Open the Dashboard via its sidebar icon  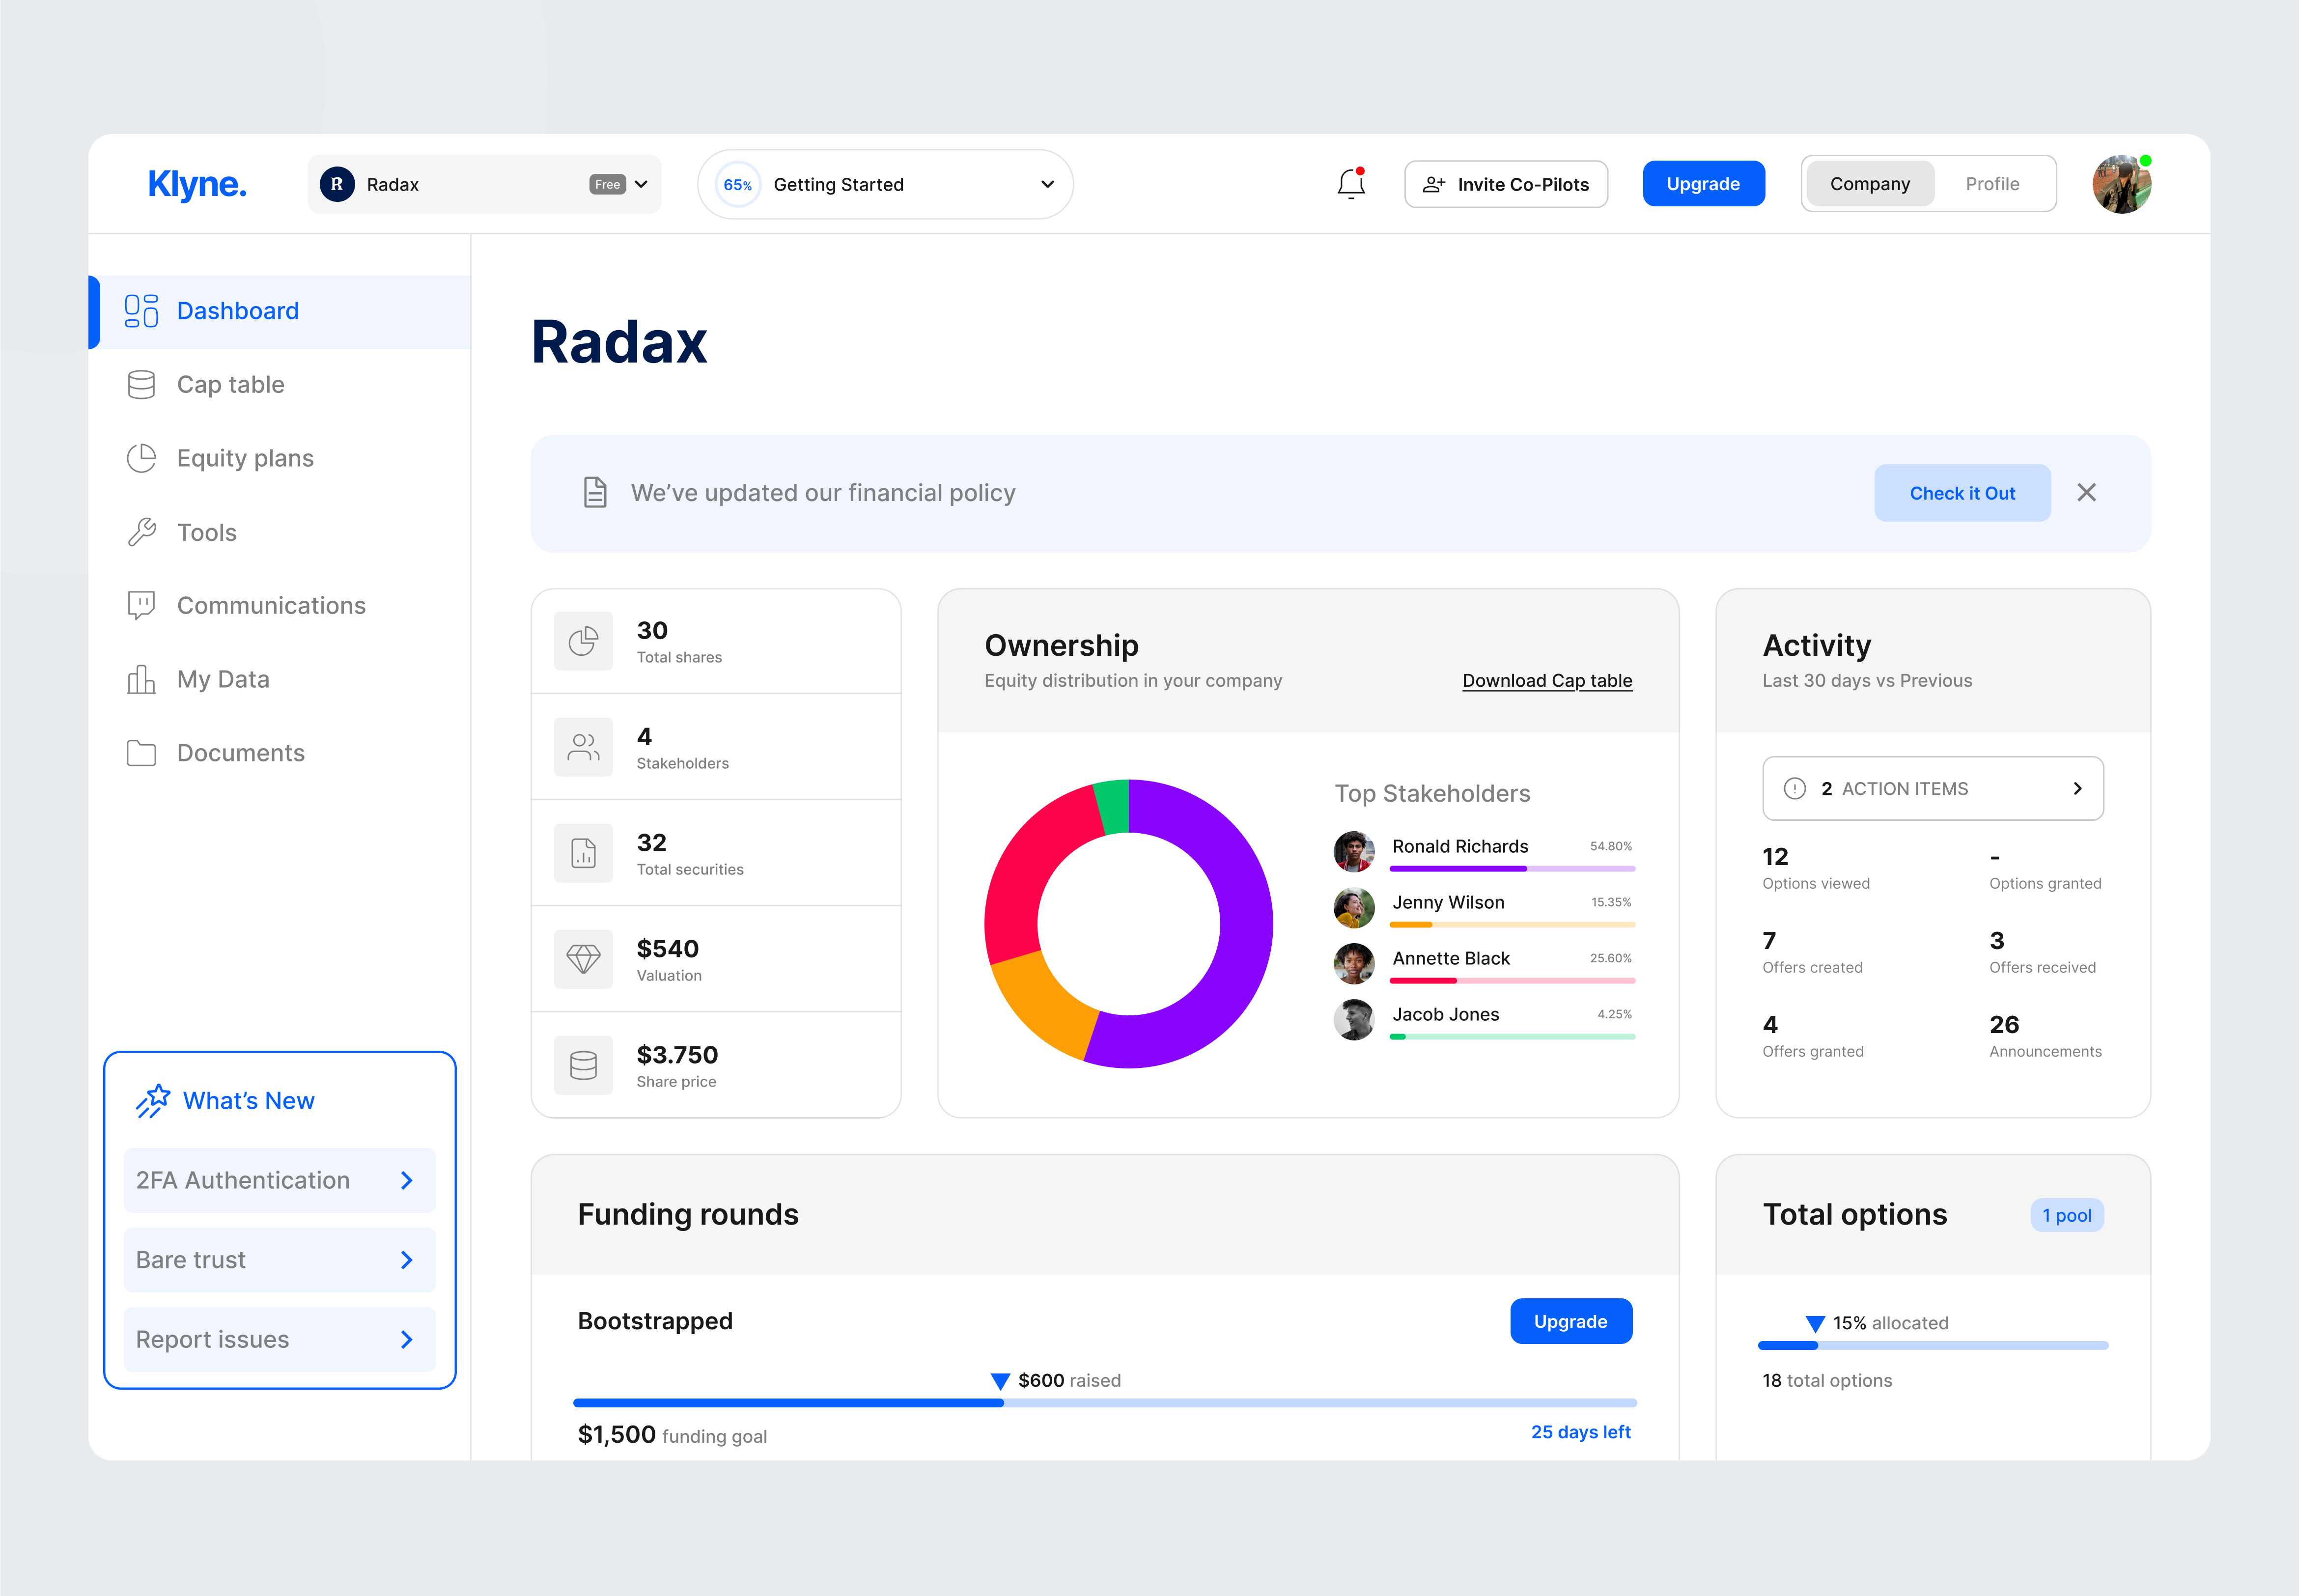141,311
